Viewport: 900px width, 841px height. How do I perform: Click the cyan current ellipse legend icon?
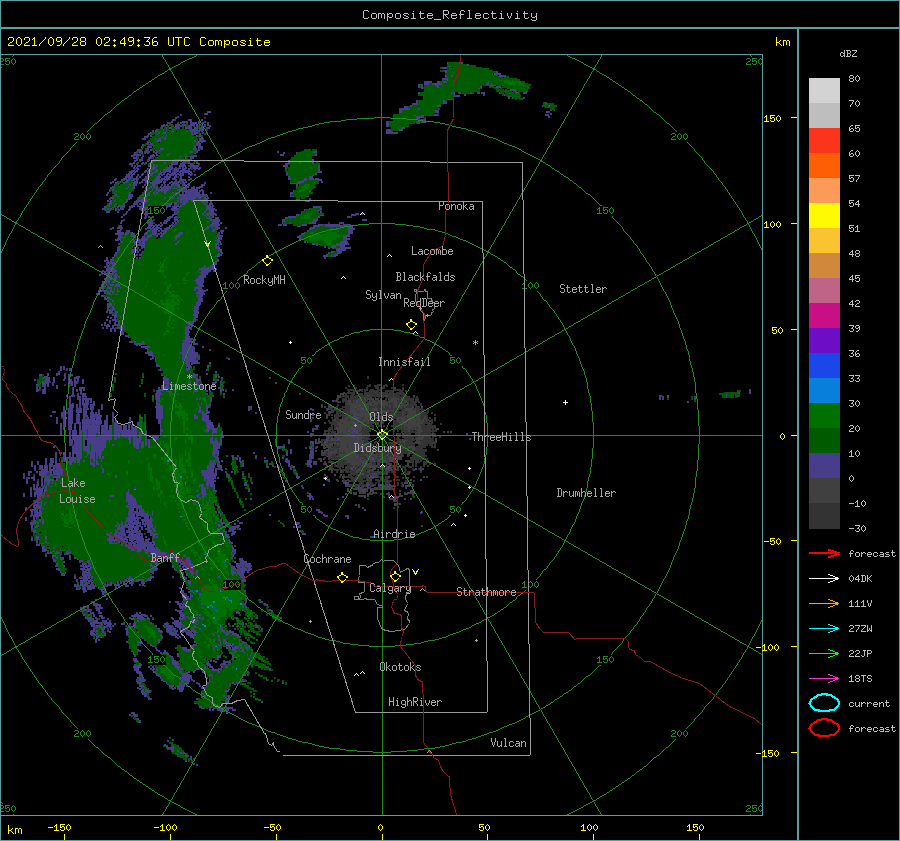[x=824, y=703]
